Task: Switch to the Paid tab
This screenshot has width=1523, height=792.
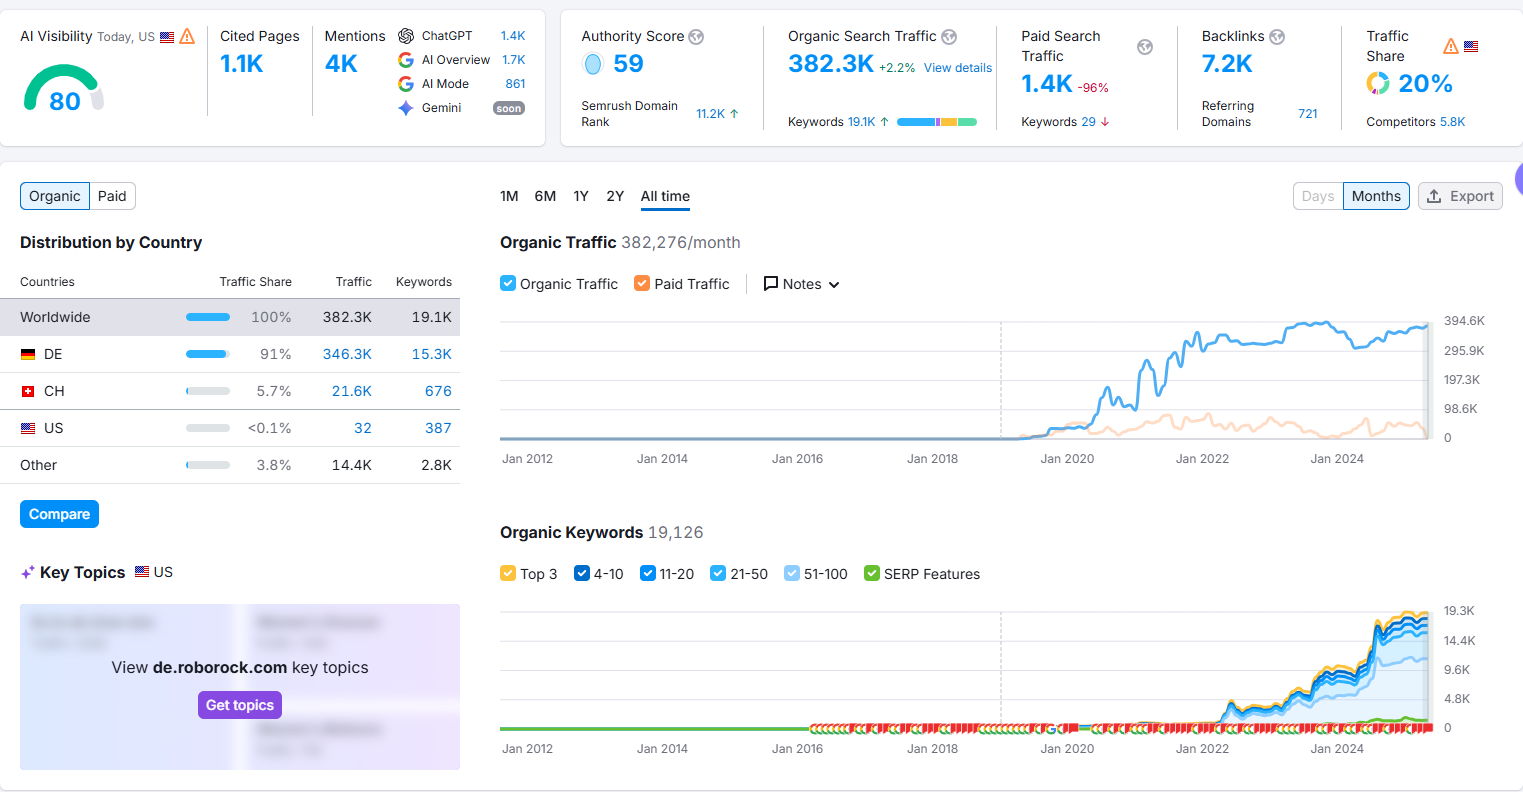Action: coord(112,196)
